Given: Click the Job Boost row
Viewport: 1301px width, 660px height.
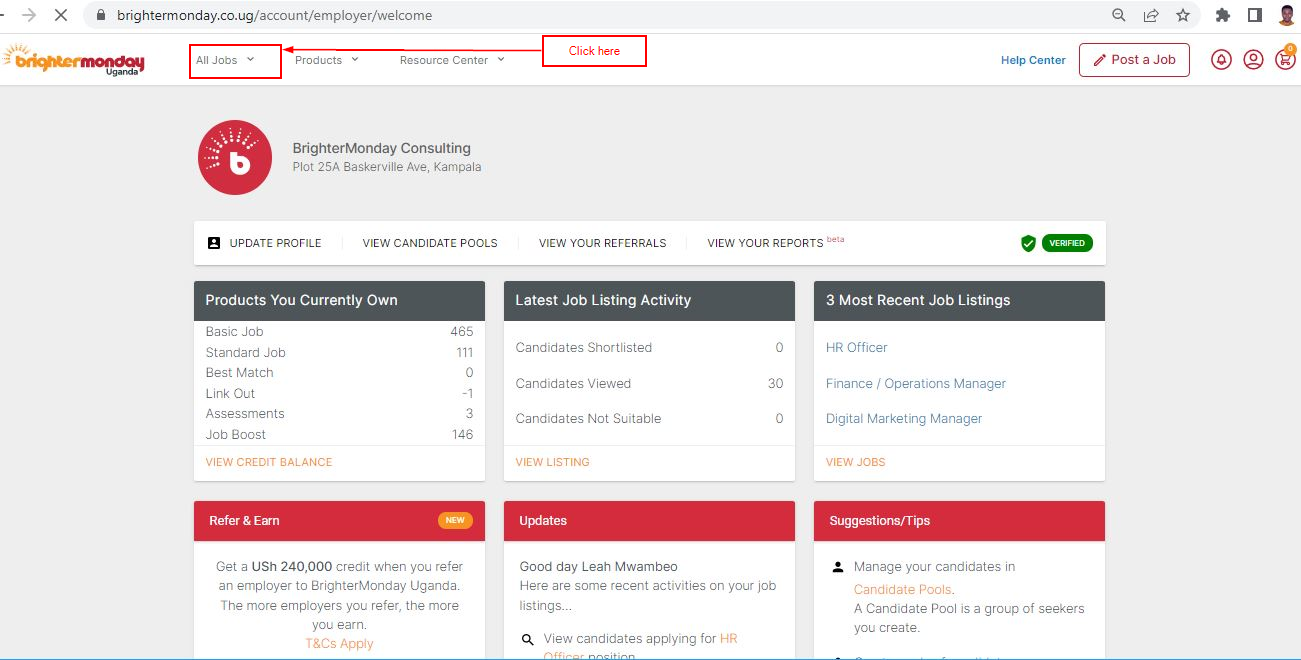Looking at the screenshot, I should pos(339,434).
